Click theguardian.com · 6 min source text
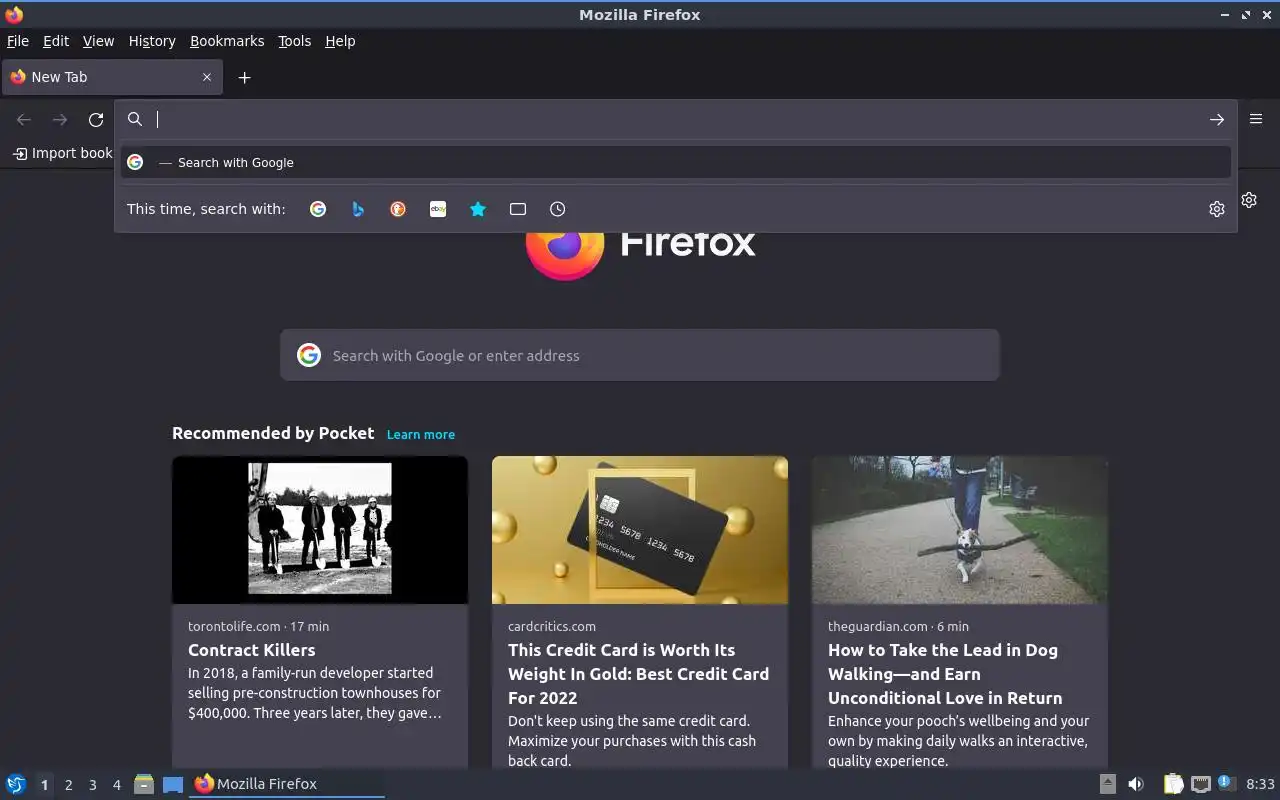 click(898, 626)
